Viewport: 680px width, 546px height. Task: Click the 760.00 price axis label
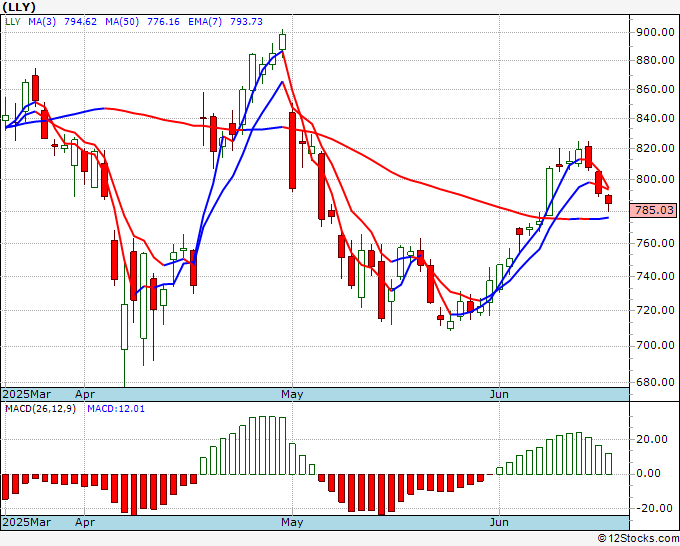coord(655,243)
